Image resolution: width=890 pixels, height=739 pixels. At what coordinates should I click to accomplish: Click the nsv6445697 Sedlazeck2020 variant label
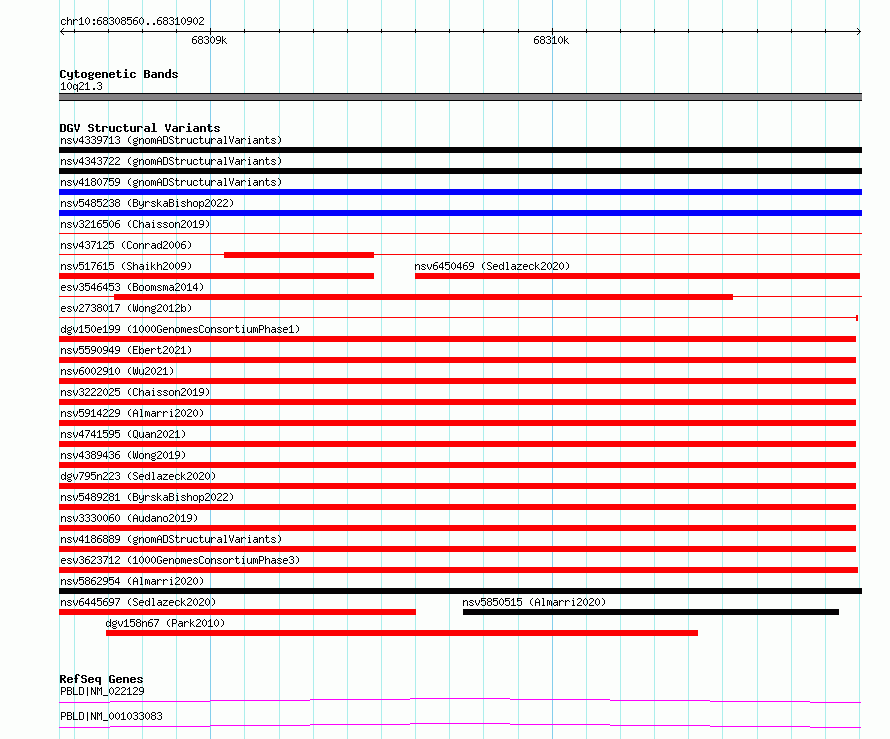click(x=138, y=602)
